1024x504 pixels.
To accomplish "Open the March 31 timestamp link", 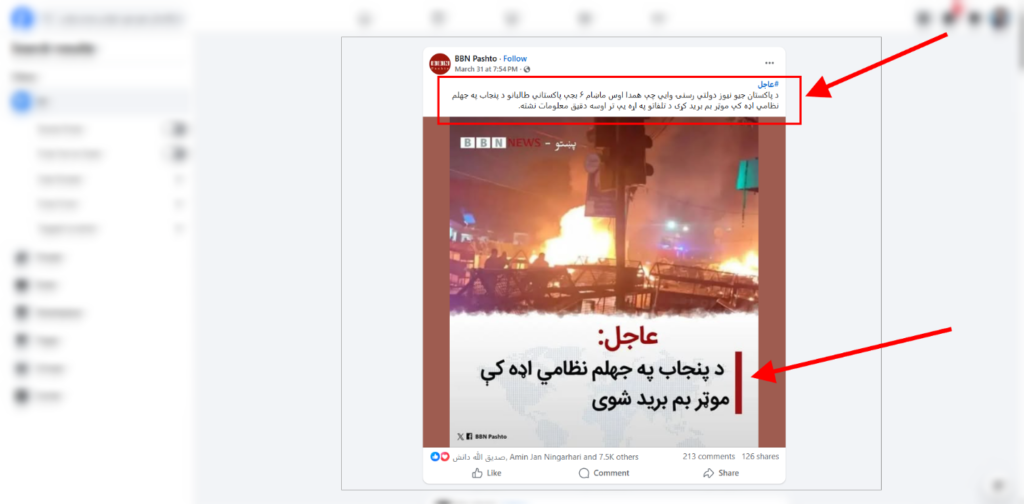I will (486, 69).
